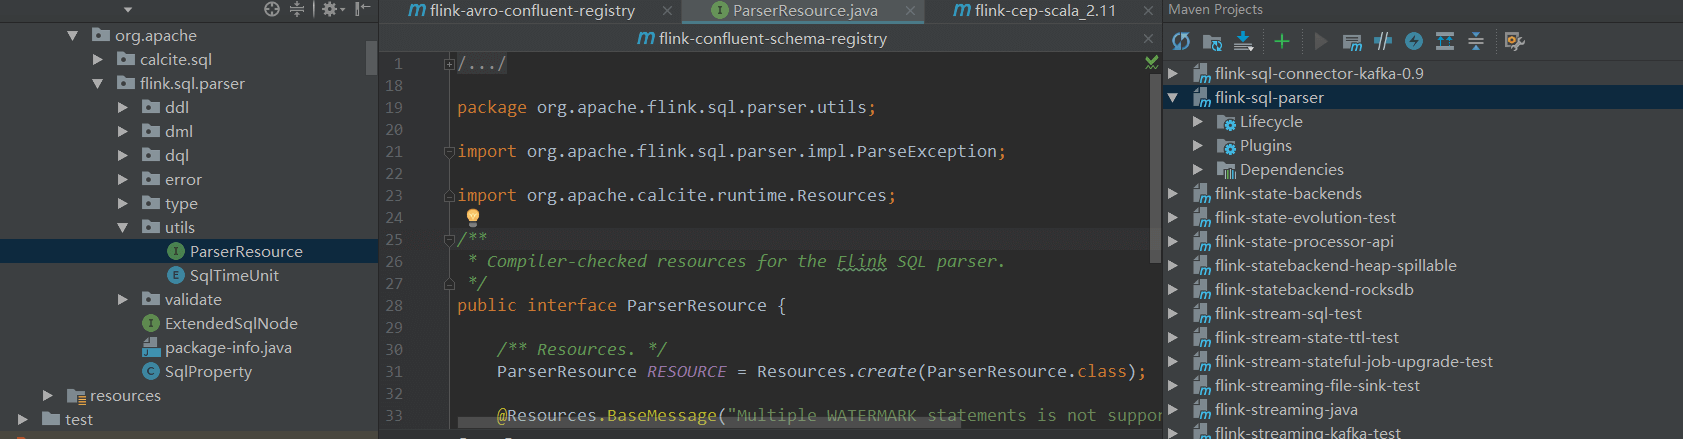Collapse utils package arrow
The height and width of the screenshot is (439, 1683).
(x=122, y=227)
